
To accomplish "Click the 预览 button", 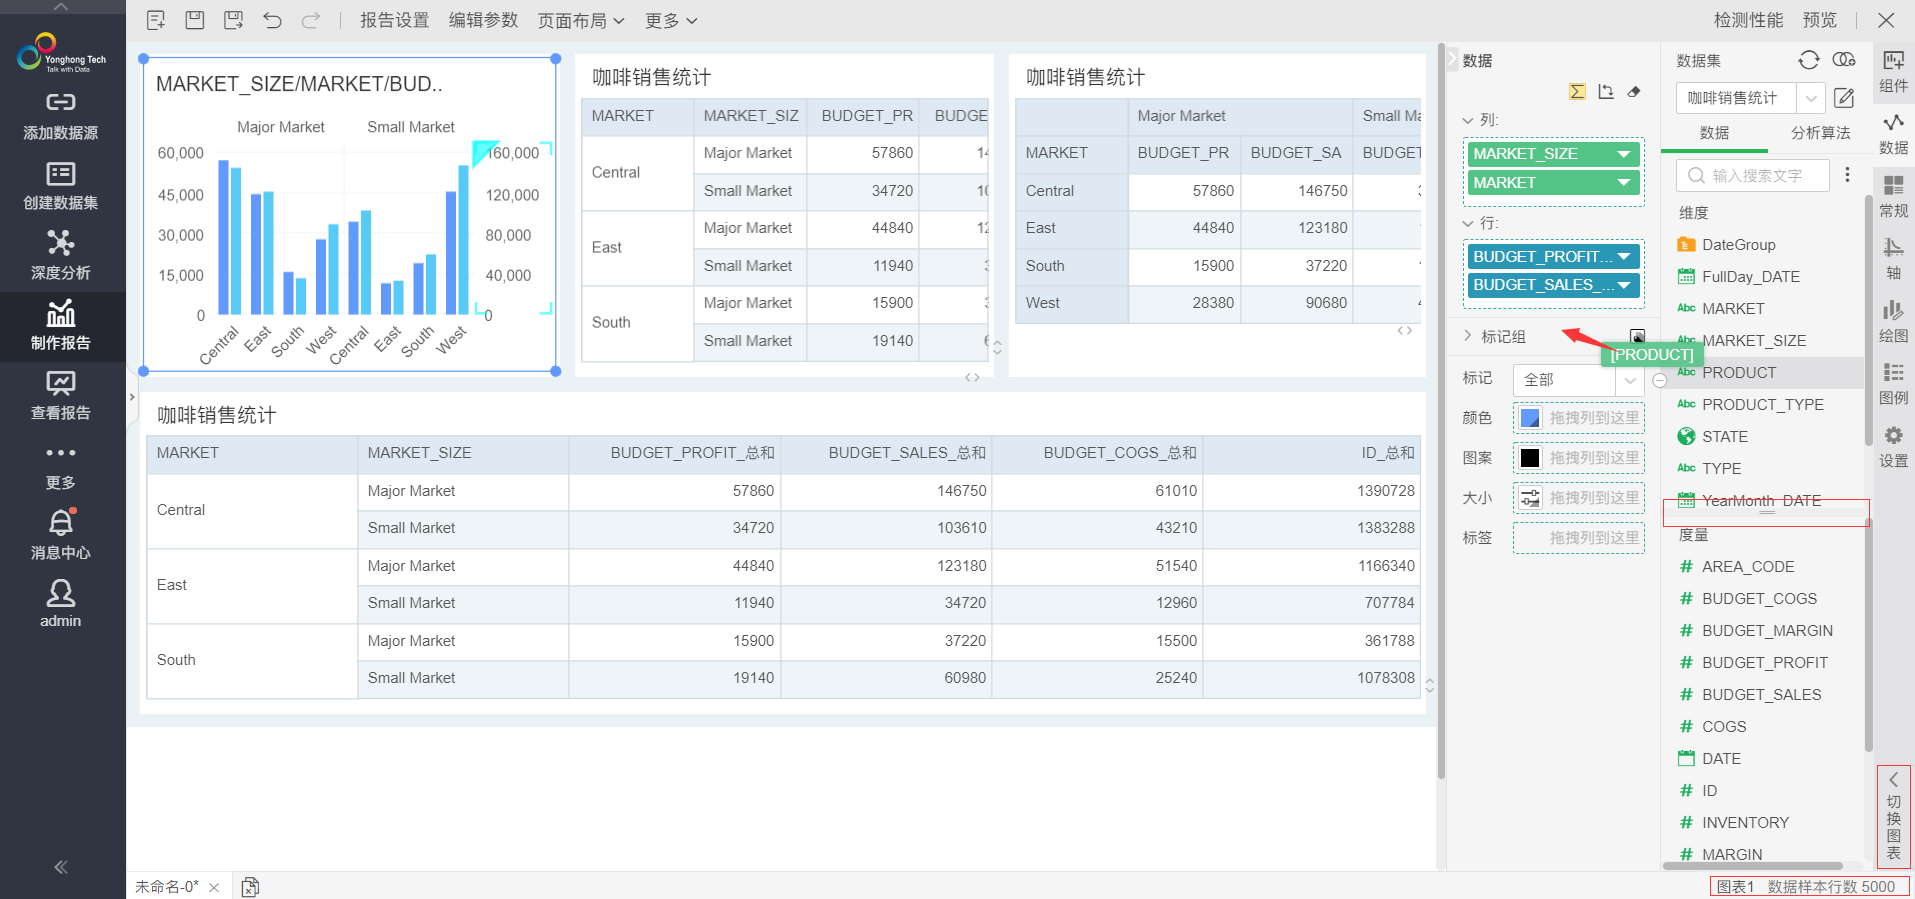I will [1819, 20].
